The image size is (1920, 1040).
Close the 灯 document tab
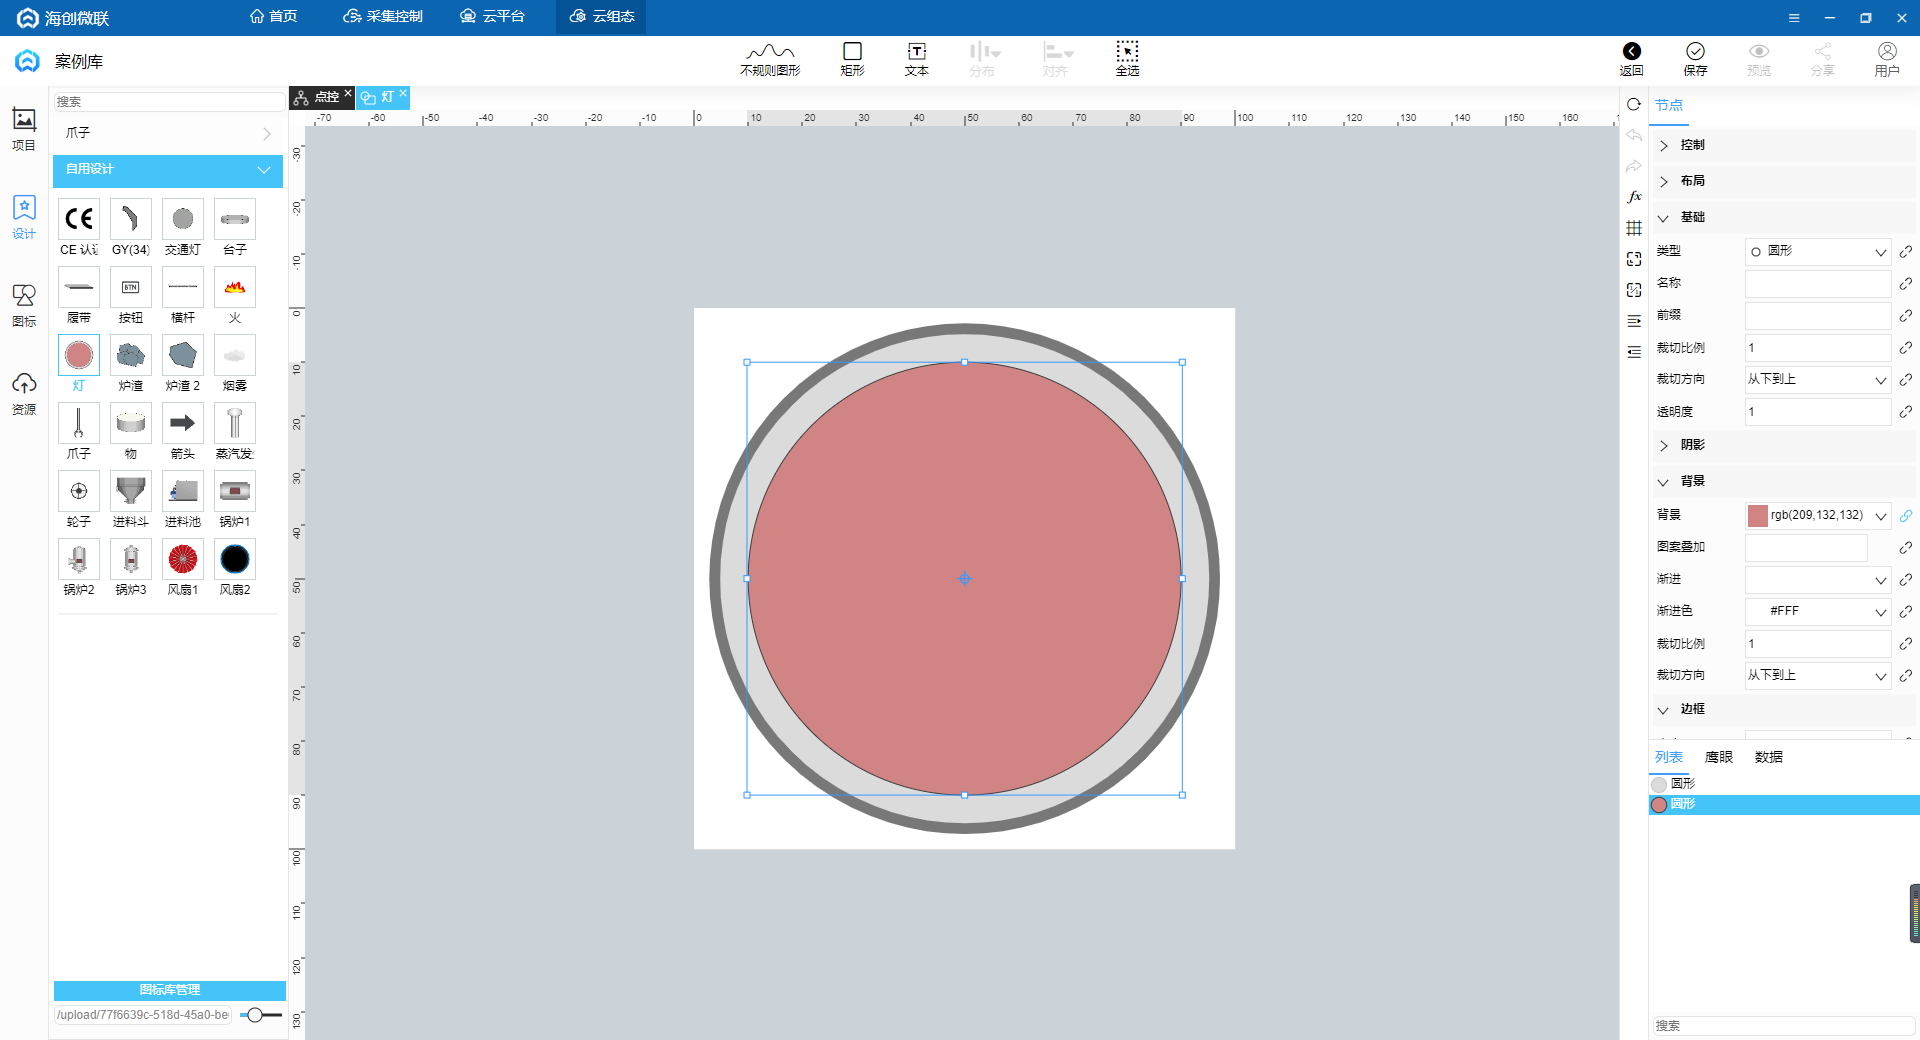[403, 94]
